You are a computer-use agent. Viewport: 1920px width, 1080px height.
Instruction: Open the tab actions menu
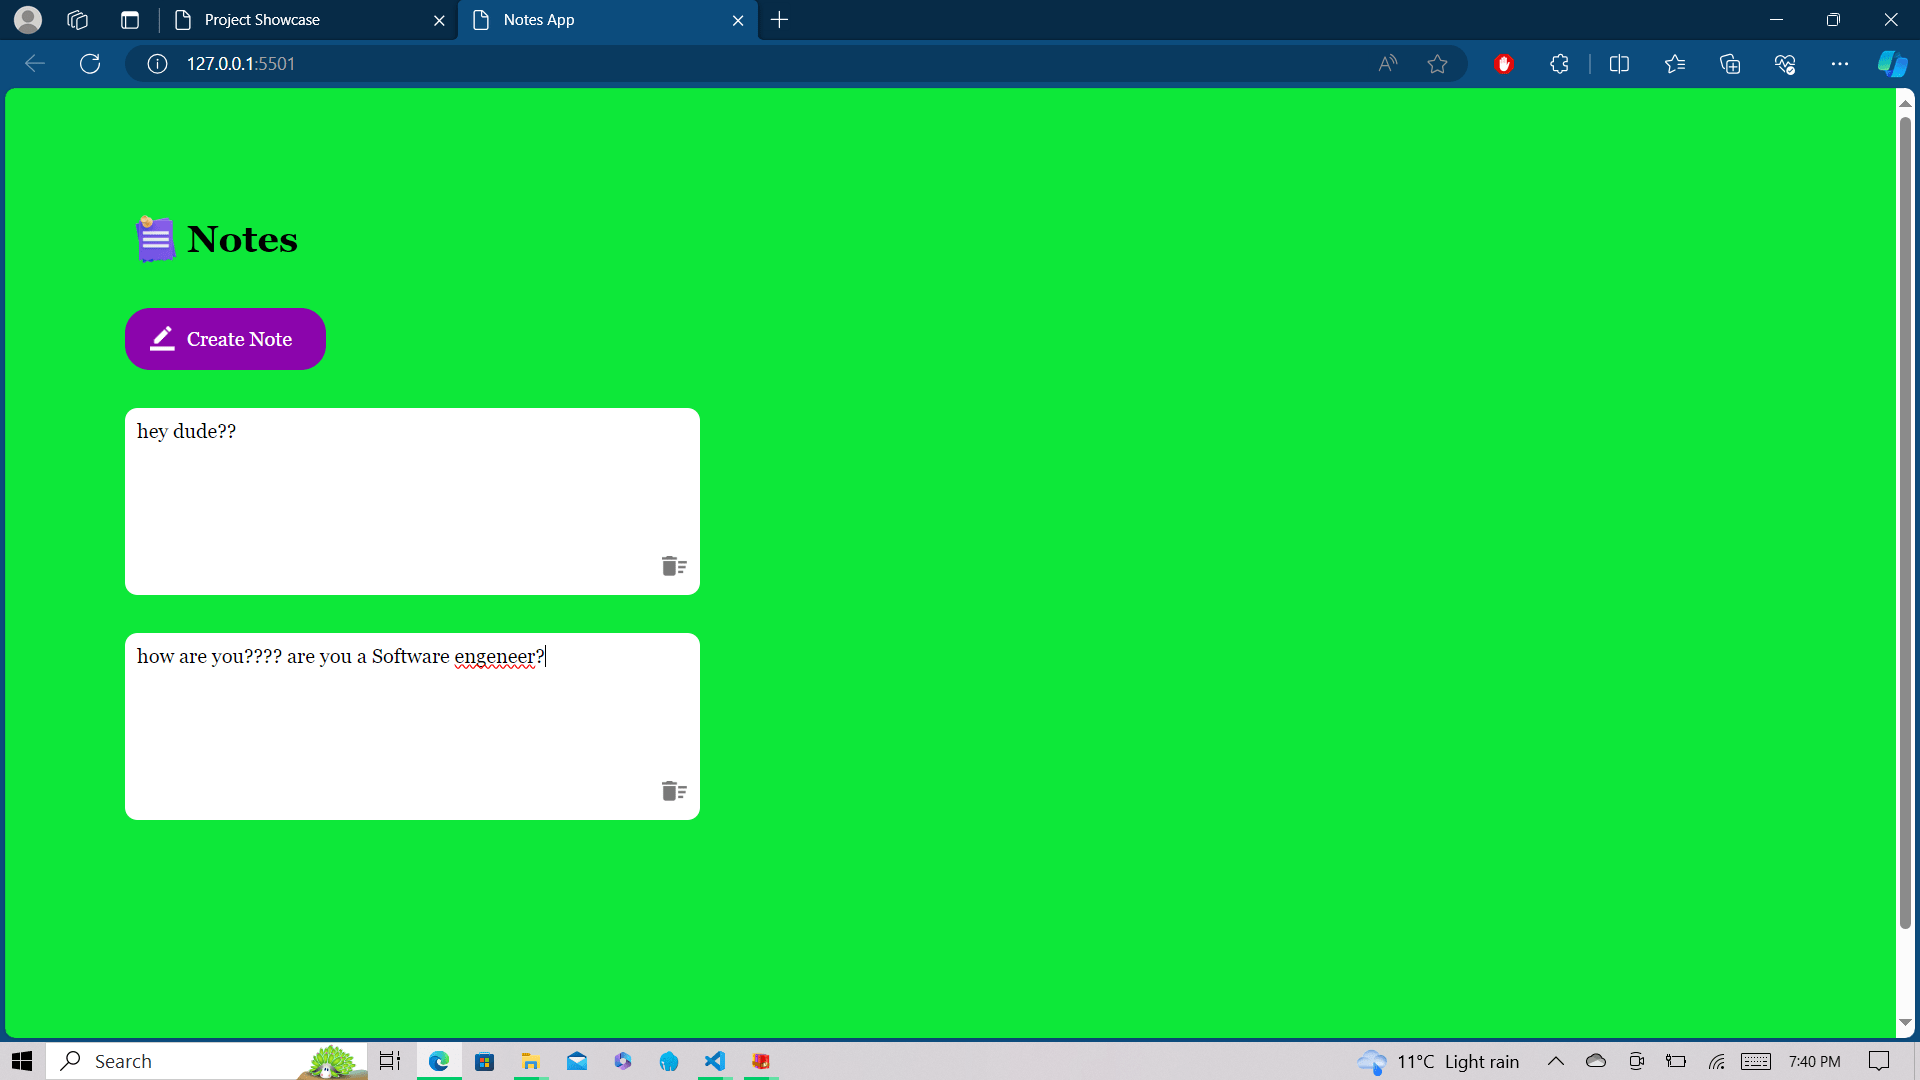[130, 20]
